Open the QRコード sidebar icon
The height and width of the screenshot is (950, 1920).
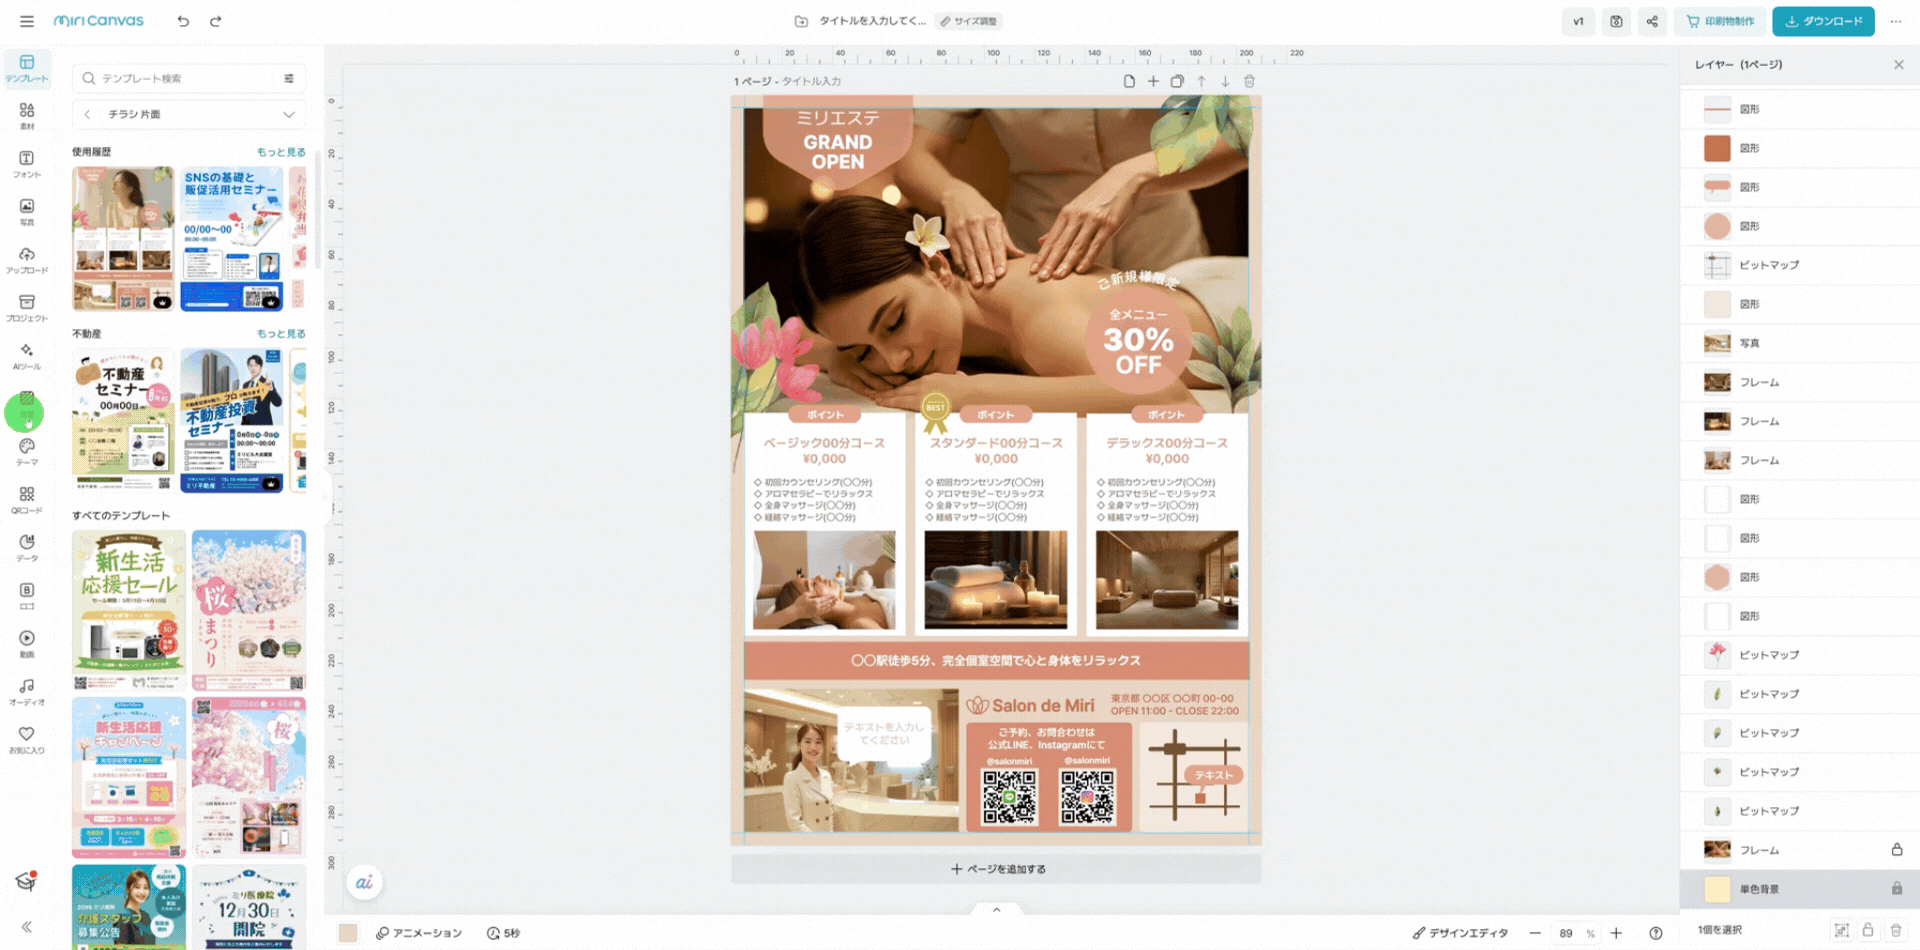coord(27,500)
